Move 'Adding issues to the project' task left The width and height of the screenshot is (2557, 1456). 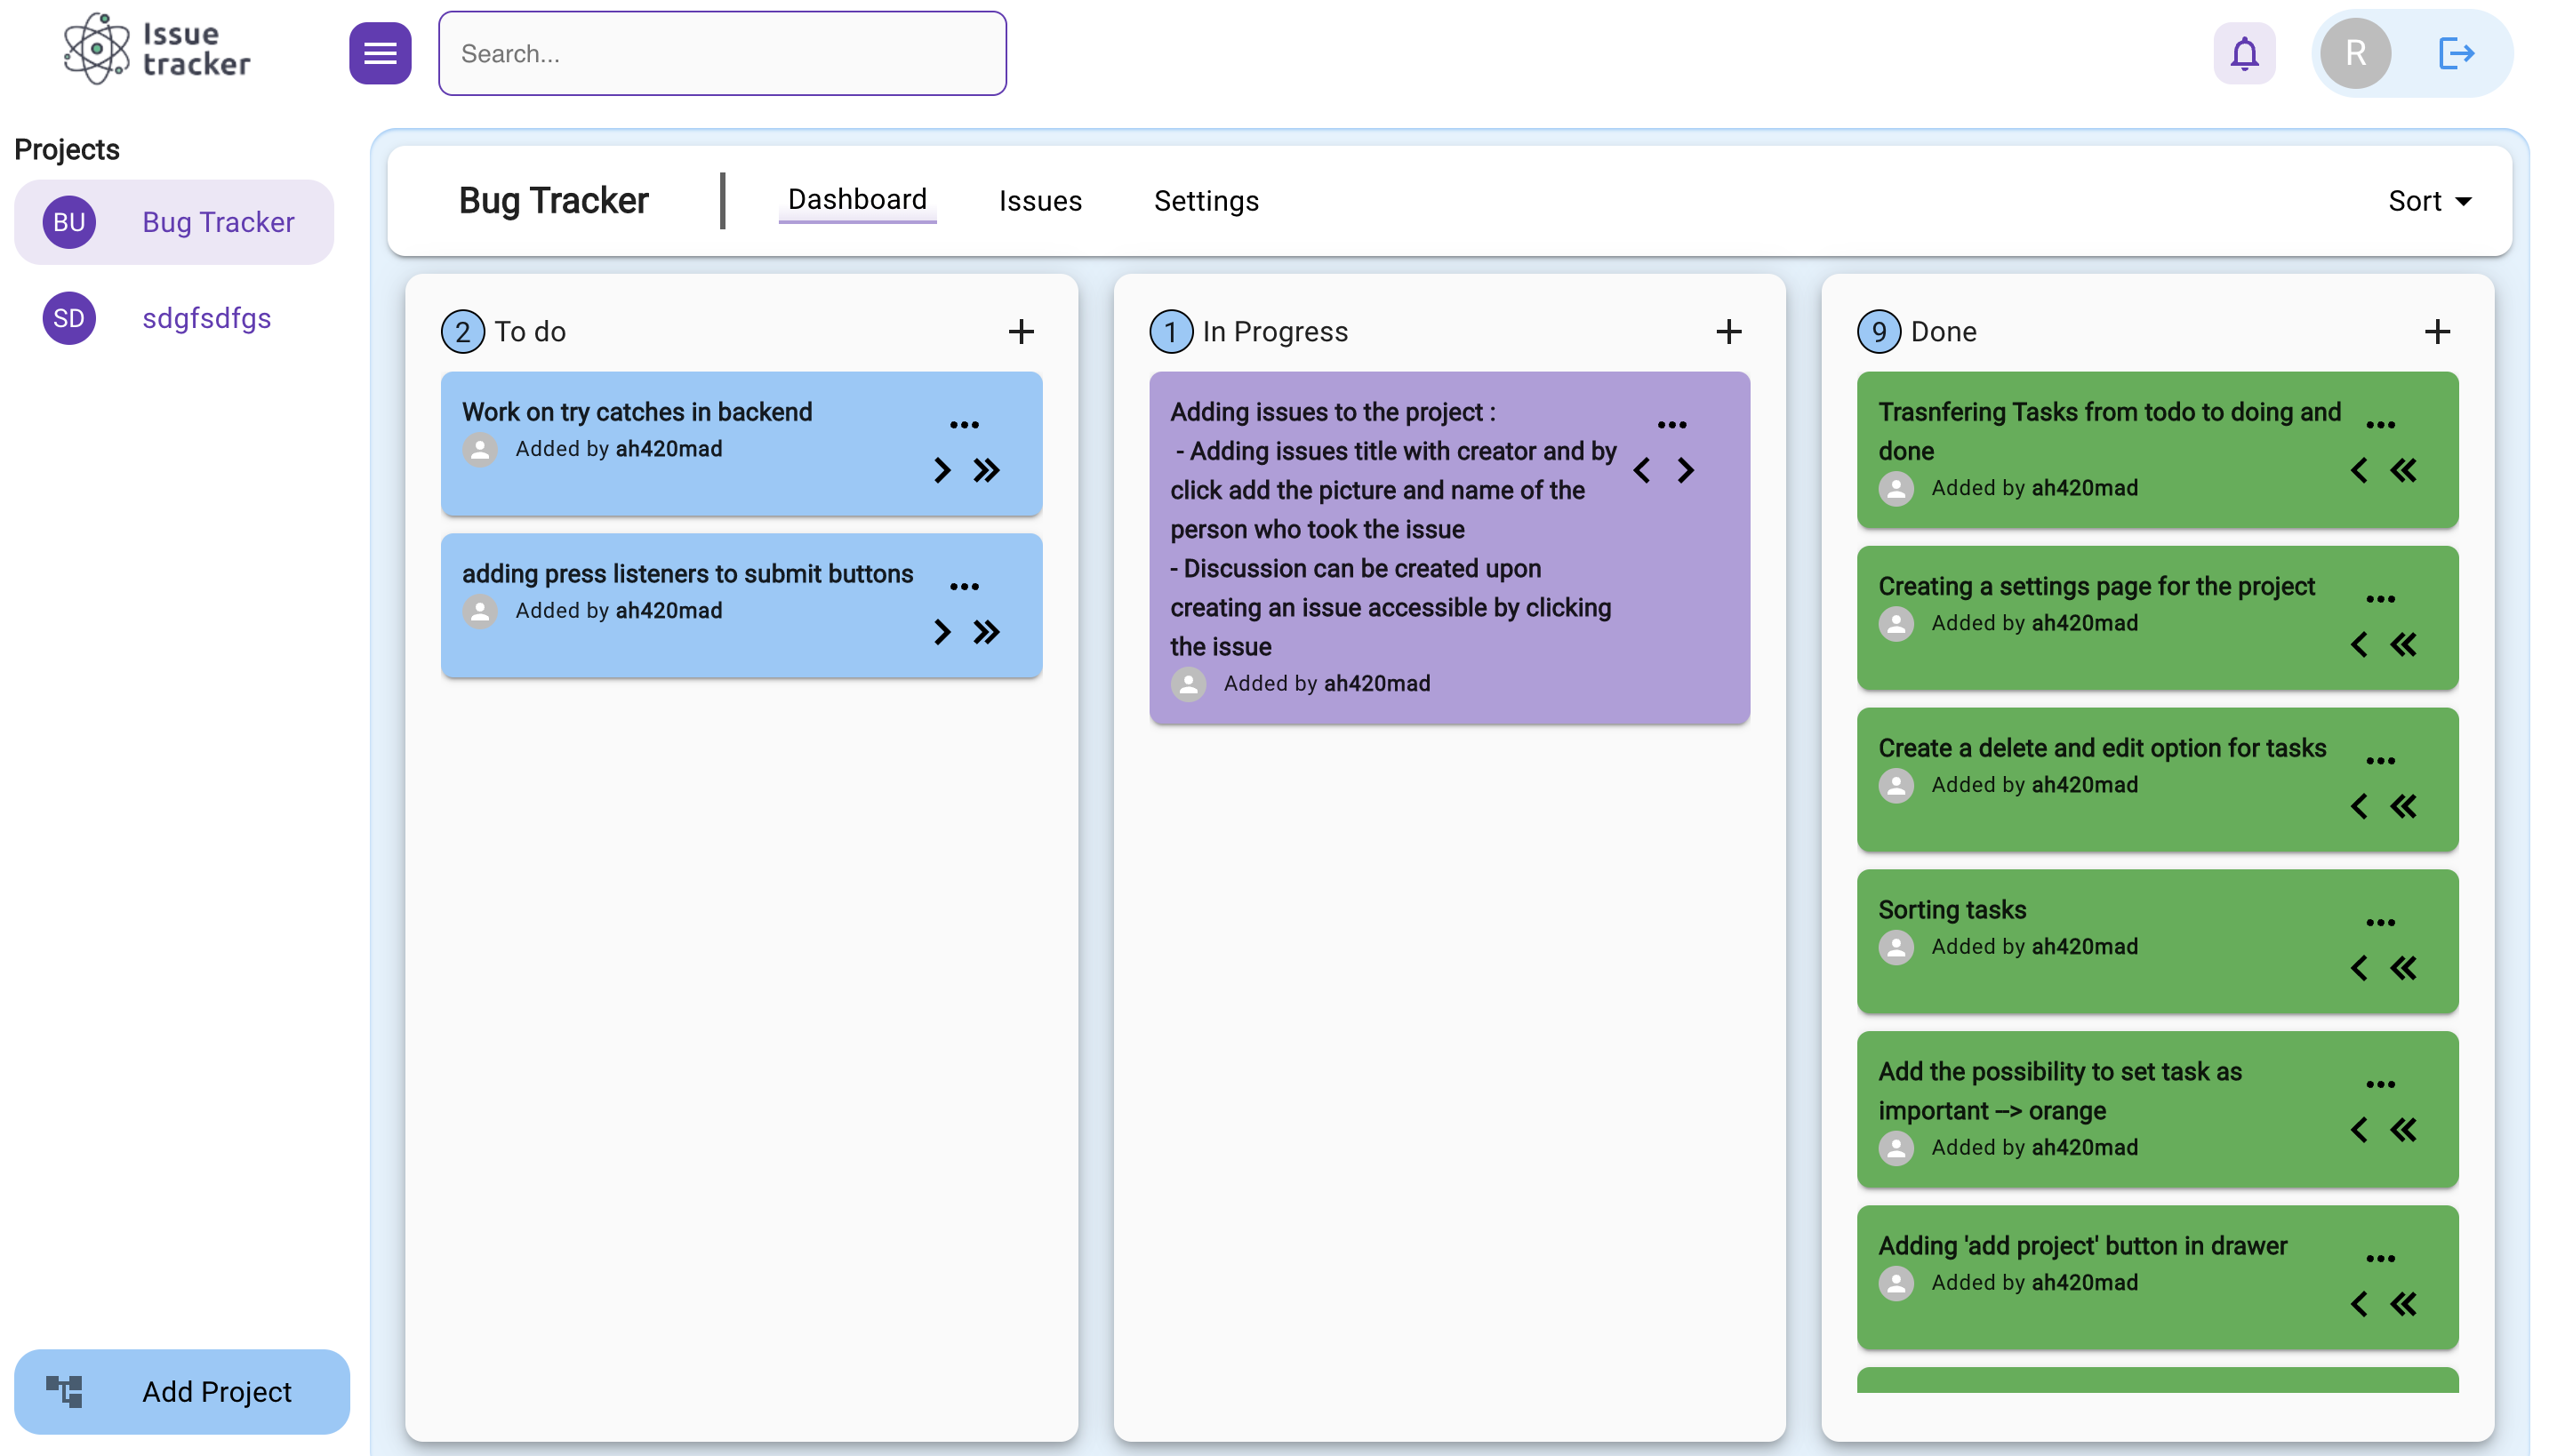click(x=1641, y=470)
